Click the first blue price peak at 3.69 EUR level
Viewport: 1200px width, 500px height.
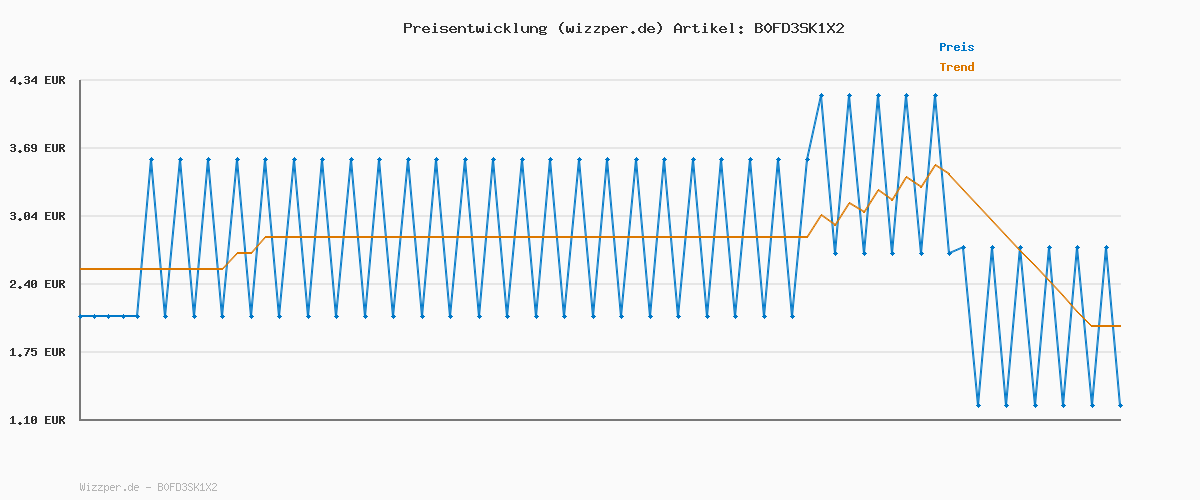pos(151,159)
